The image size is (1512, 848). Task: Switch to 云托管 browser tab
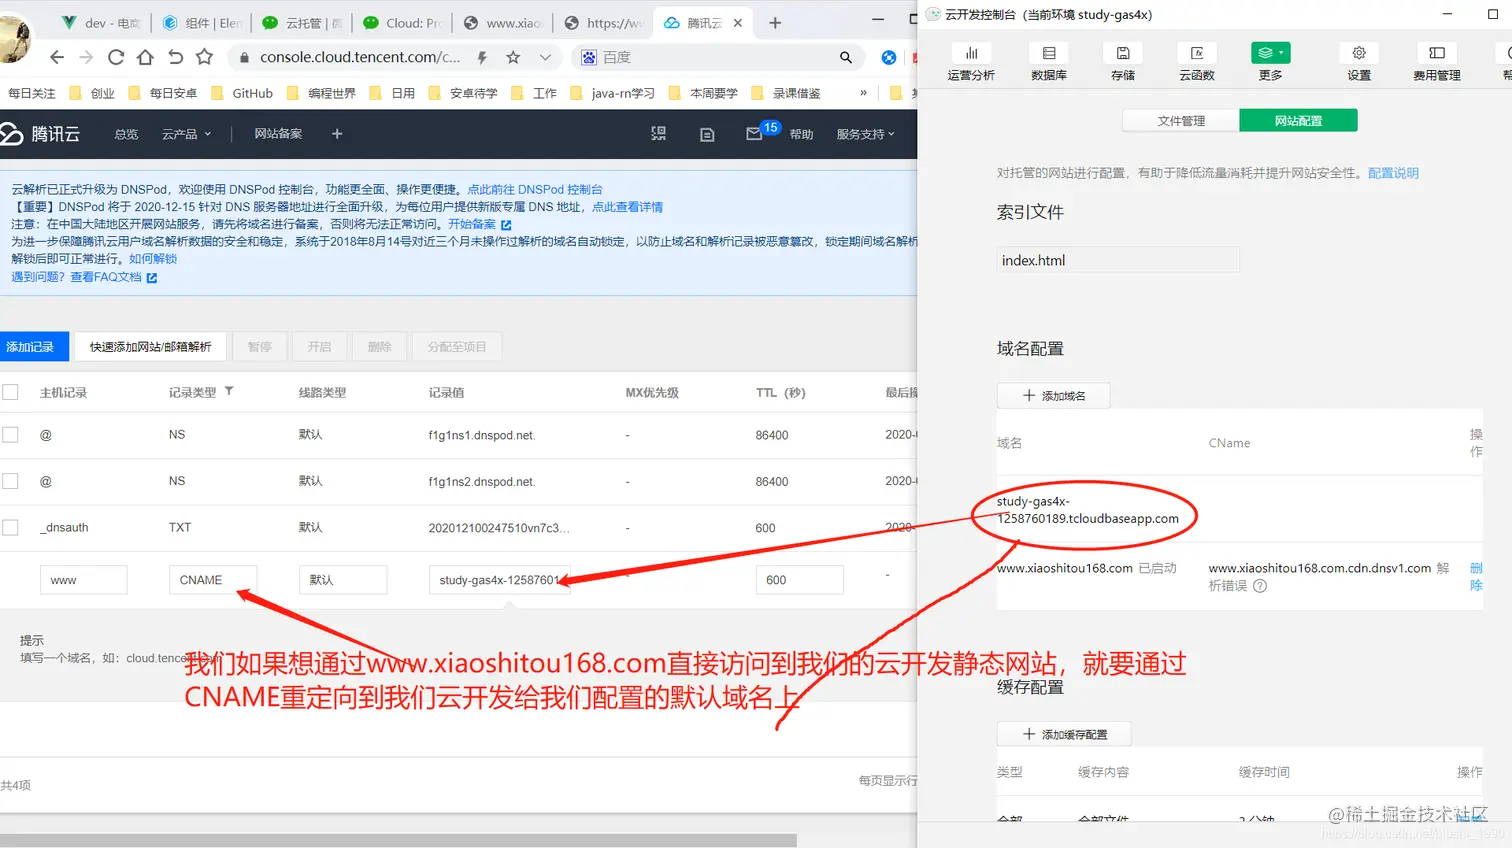302,23
